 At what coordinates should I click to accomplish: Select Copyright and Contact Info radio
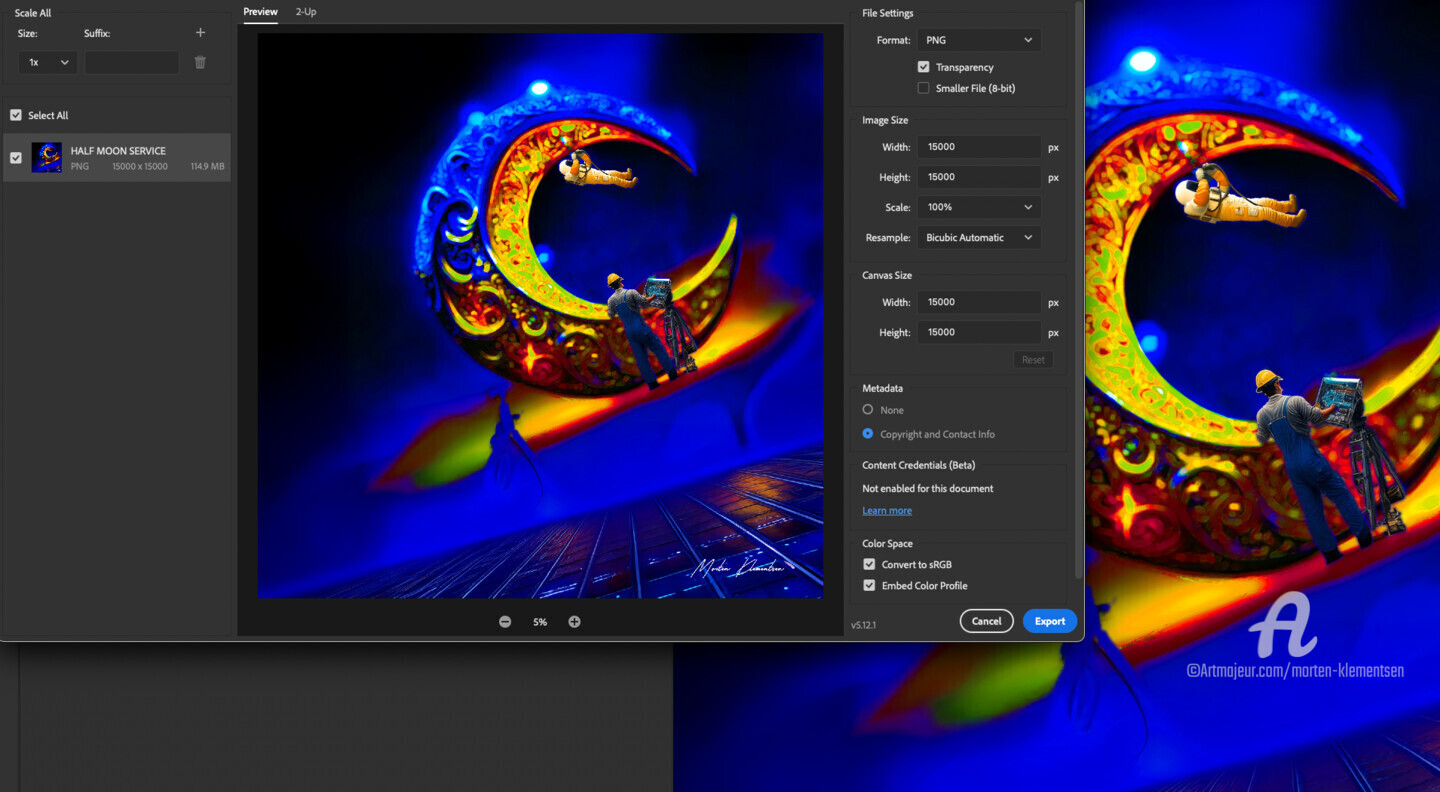pyautogui.click(x=868, y=434)
